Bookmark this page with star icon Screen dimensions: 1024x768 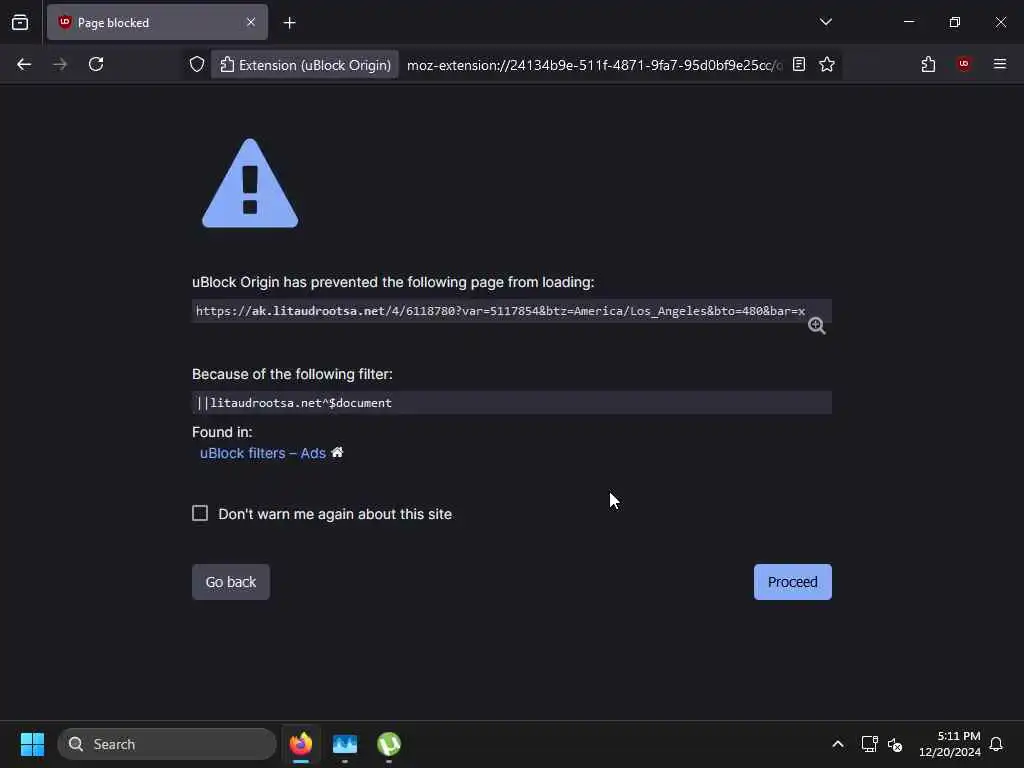click(827, 64)
